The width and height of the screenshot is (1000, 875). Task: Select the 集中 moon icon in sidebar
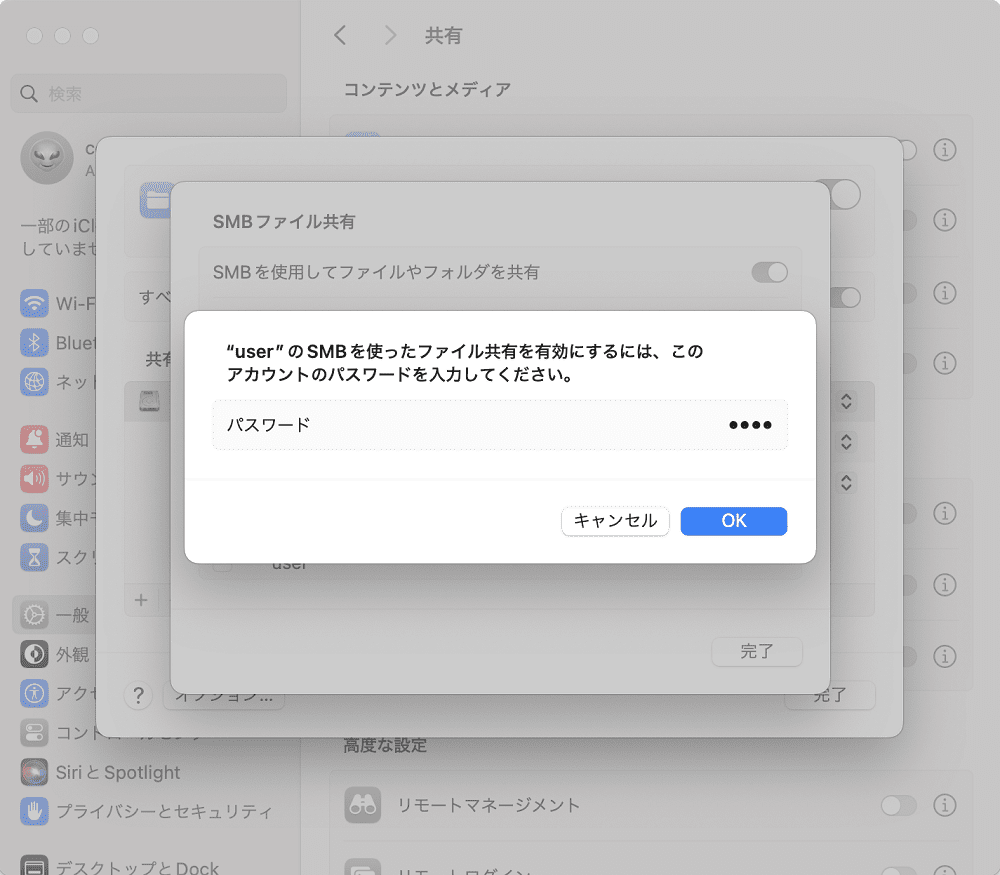[x=34, y=518]
